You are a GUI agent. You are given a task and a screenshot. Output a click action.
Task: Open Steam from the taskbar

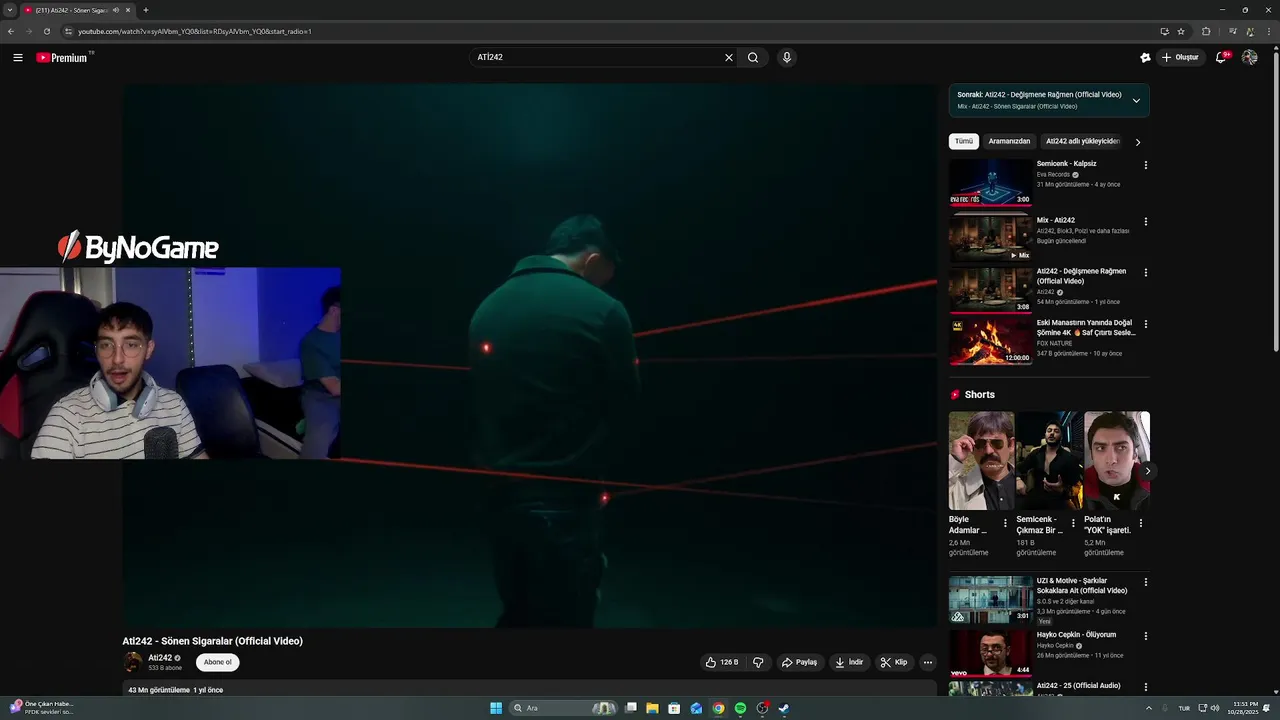click(x=784, y=708)
